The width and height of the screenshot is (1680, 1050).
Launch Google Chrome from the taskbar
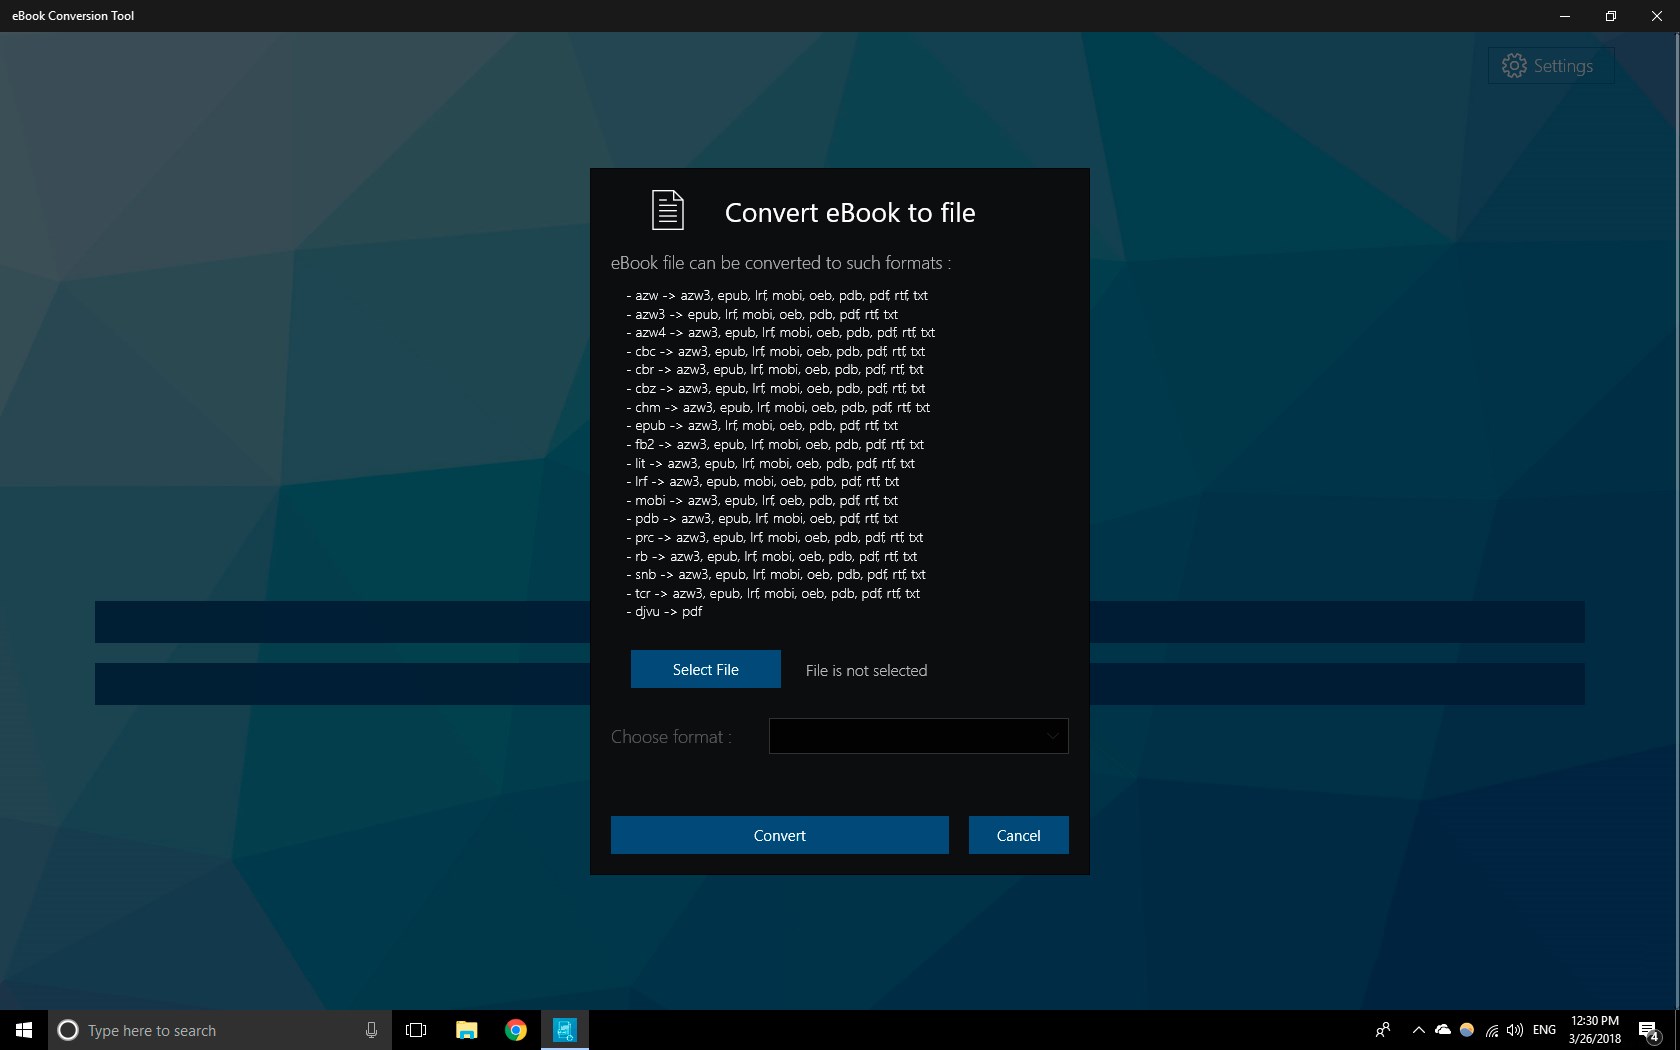[516, 1030]
